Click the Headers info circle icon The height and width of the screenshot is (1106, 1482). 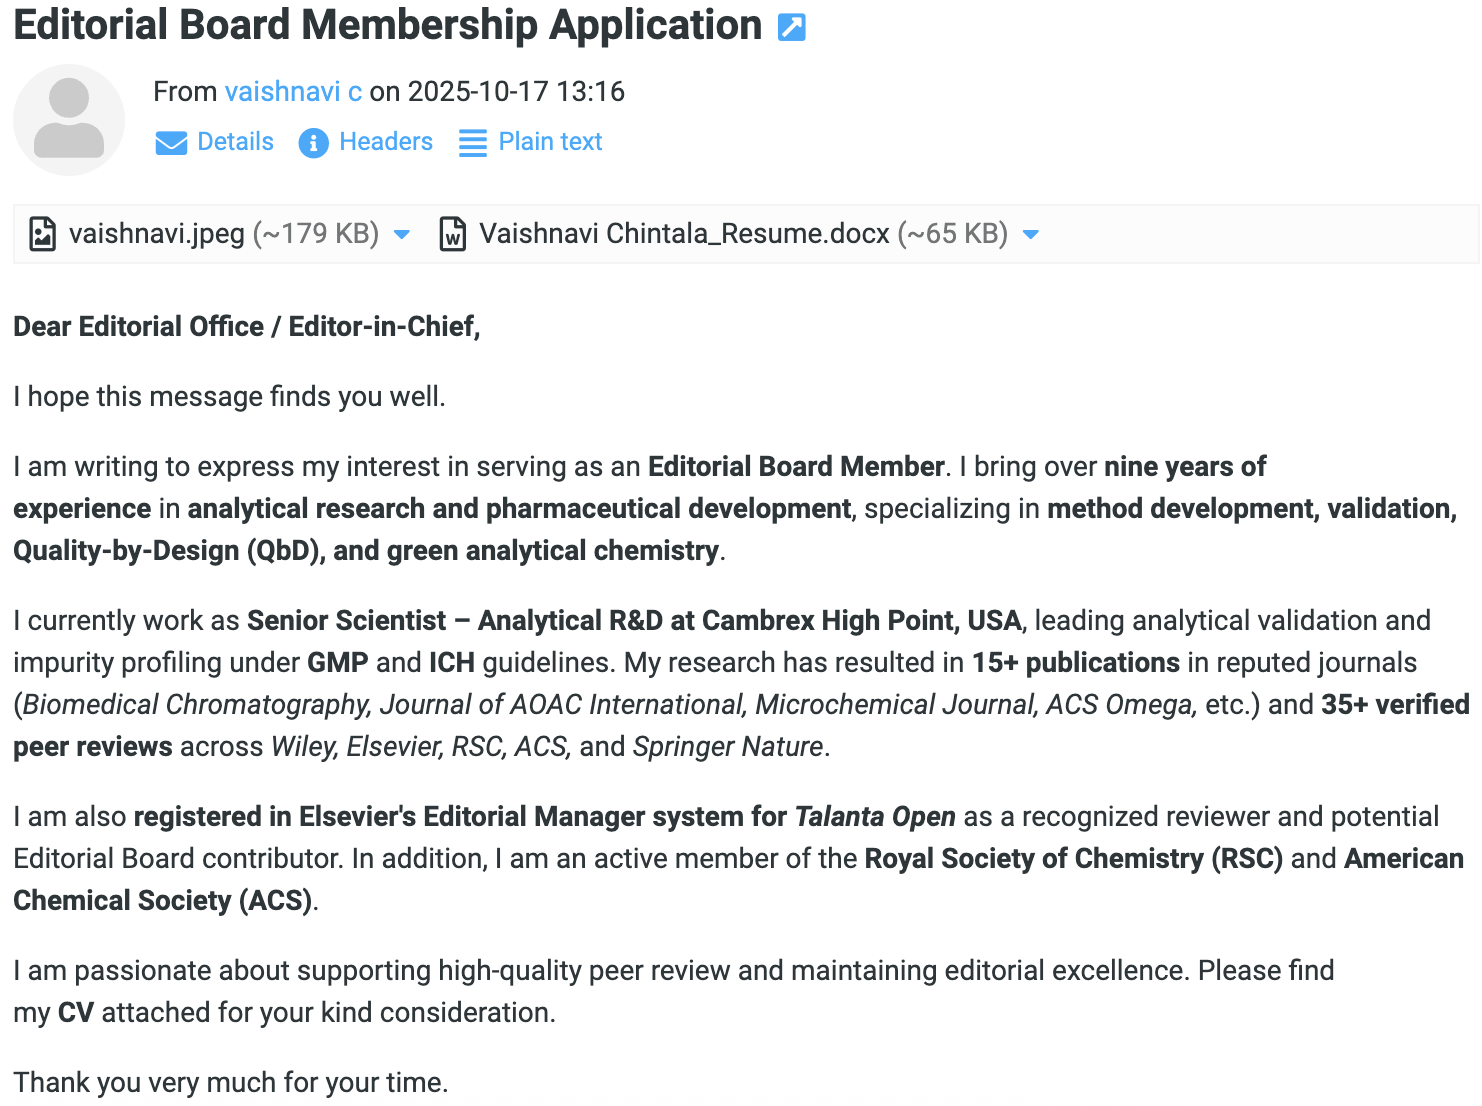click(313, 143)
